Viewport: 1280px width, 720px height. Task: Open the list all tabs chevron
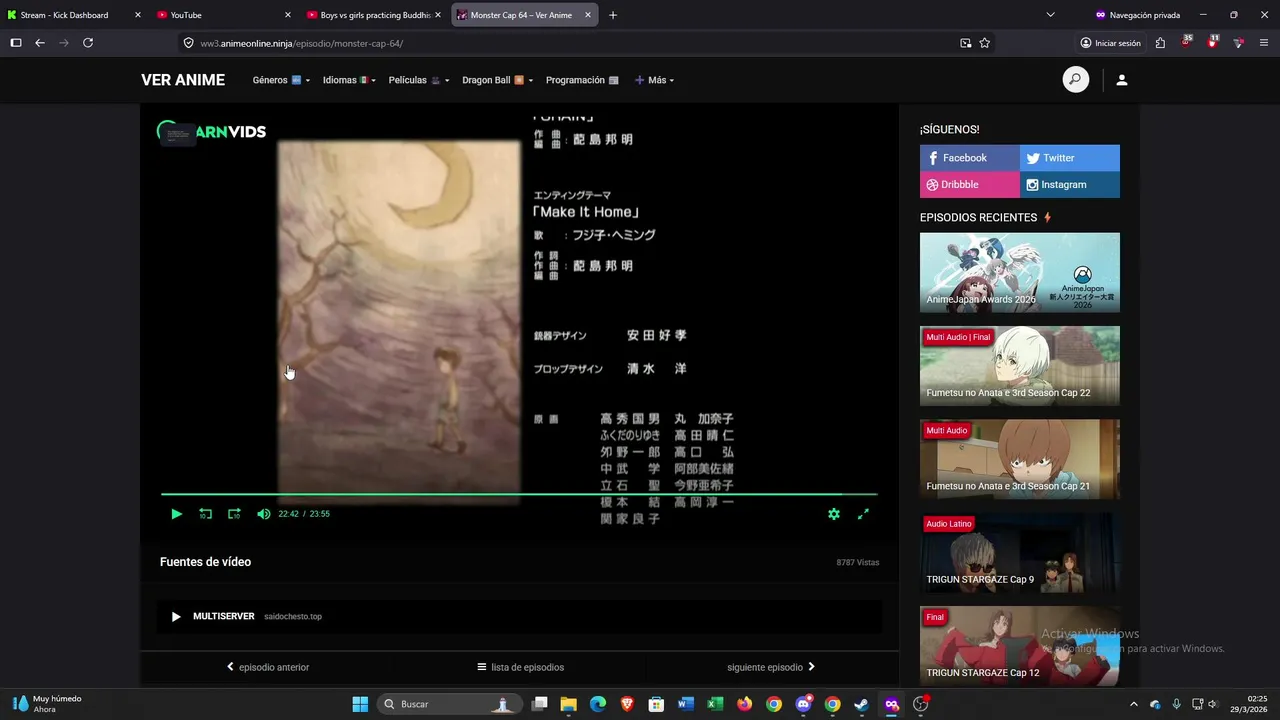pyautogui.click(x=1050, y=15)
